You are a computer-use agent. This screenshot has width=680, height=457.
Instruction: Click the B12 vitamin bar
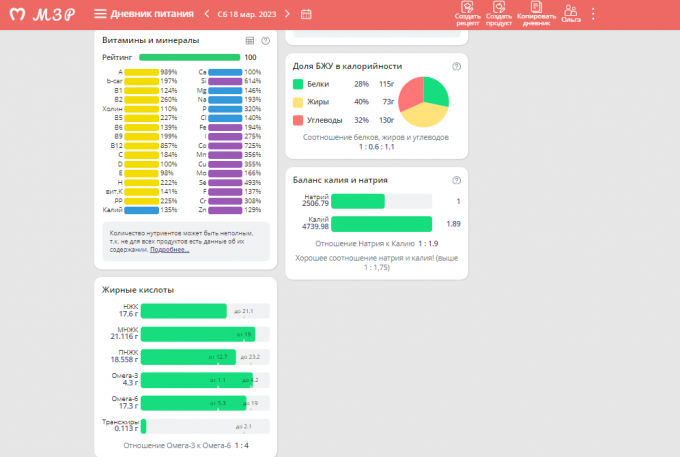[142, 146]
